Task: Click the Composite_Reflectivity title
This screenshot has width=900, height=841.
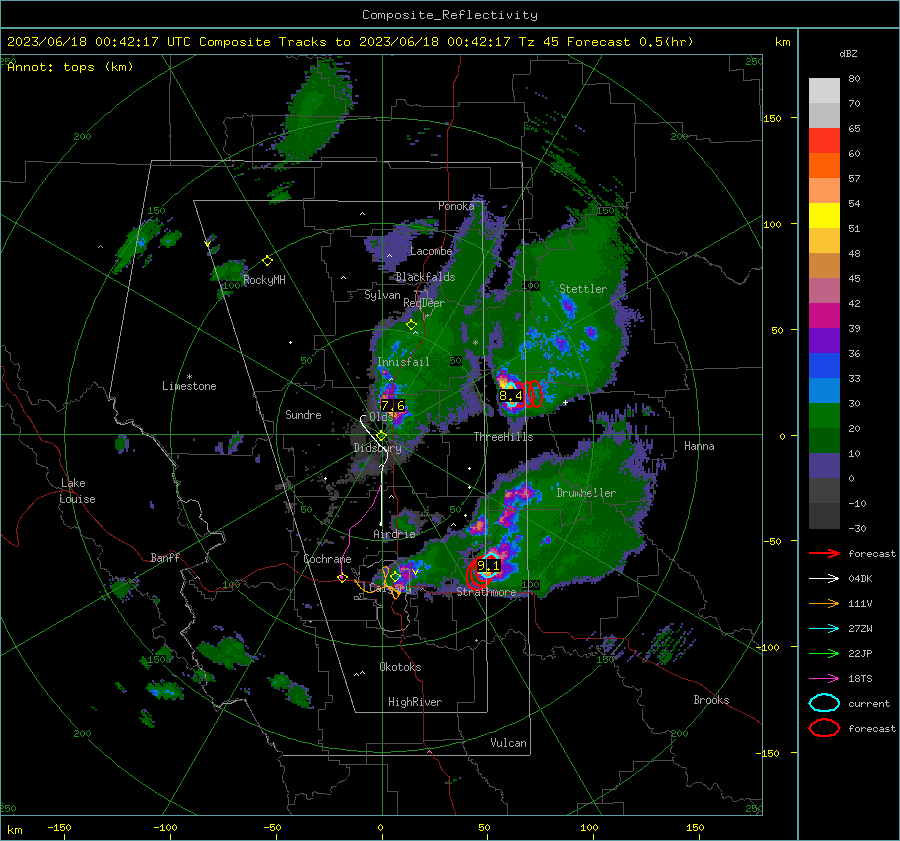Action: tap(450, 15)
